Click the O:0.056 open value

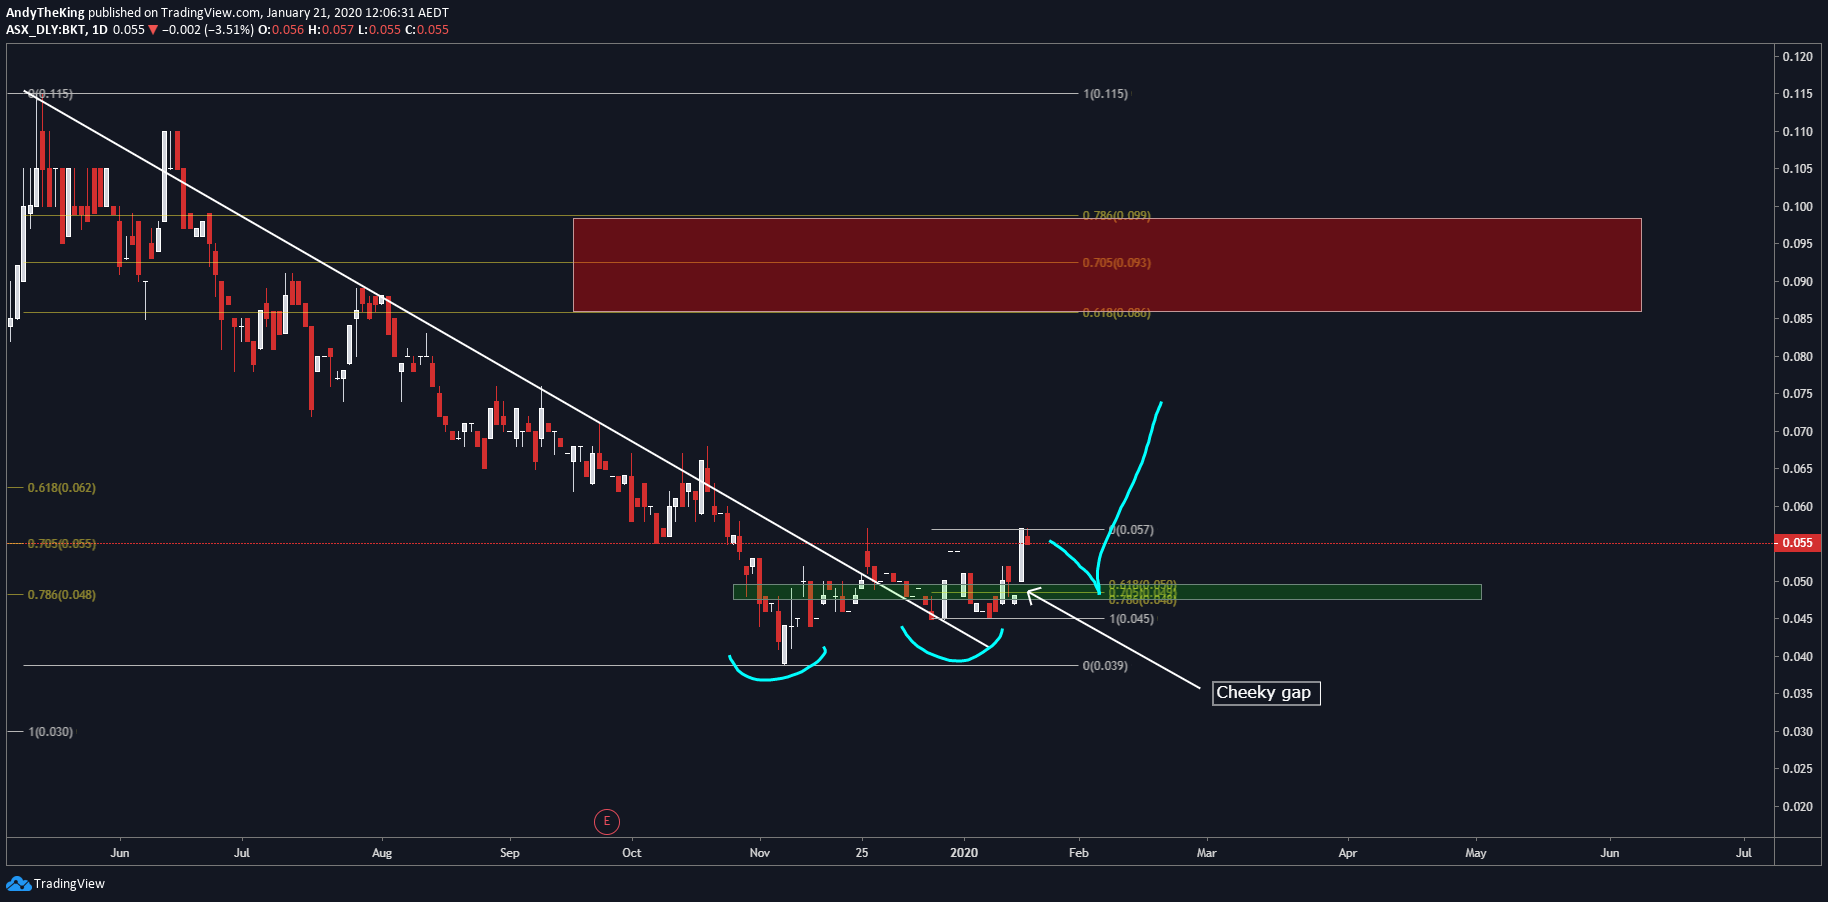point(281,30)
